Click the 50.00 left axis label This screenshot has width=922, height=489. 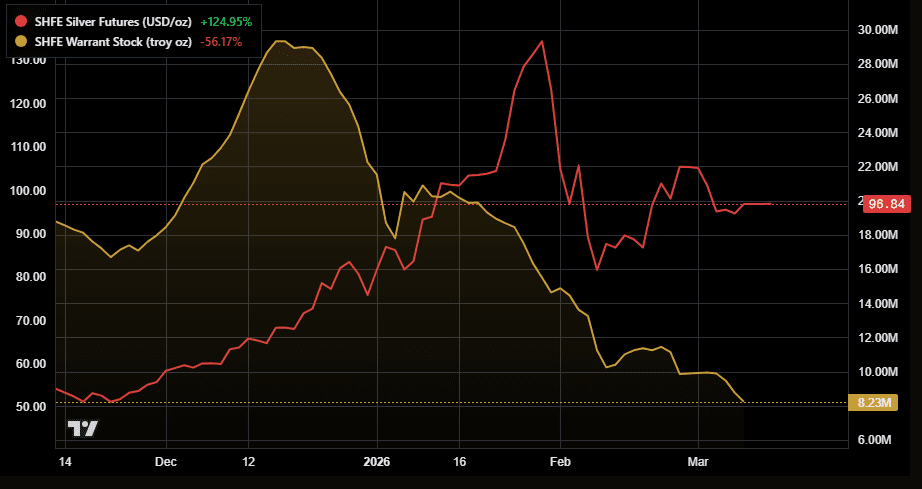pos(31,407)
